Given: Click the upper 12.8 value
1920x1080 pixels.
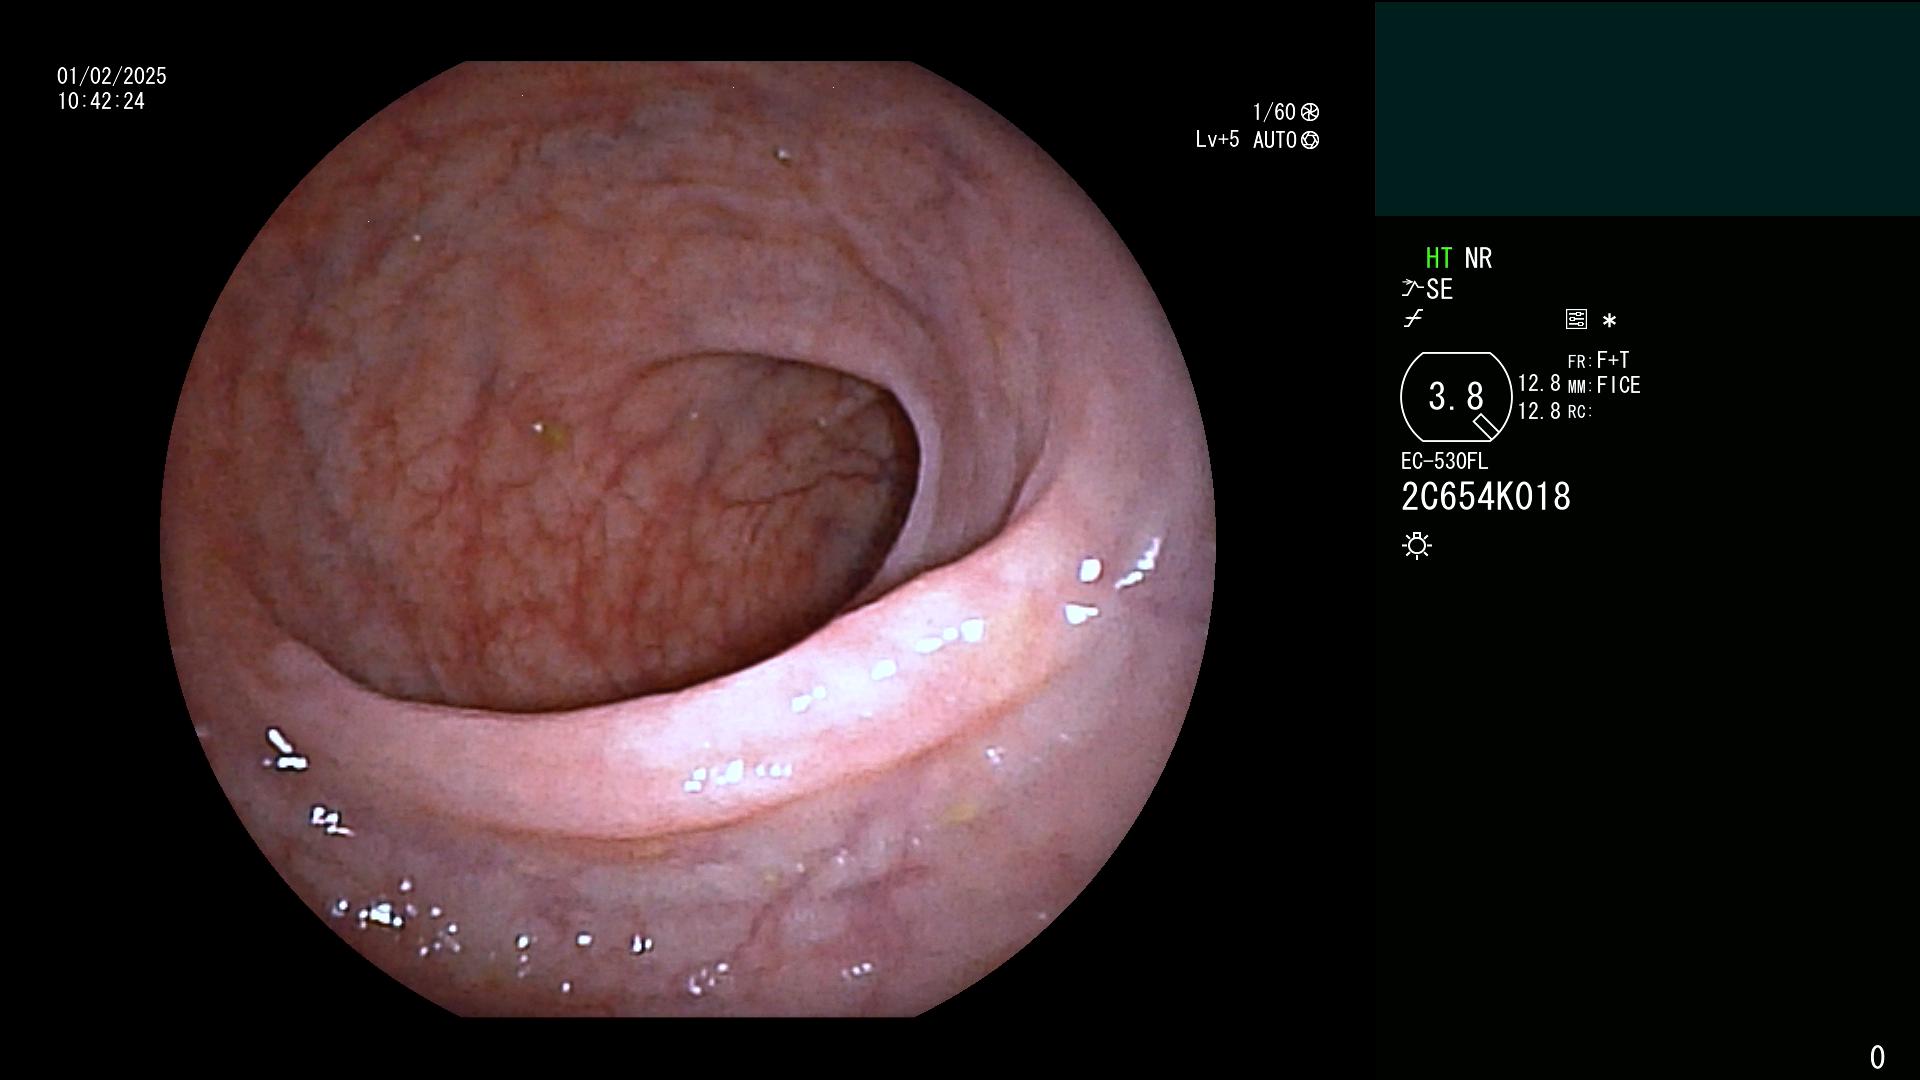Looking at the screenshot, I should 1539,383.
